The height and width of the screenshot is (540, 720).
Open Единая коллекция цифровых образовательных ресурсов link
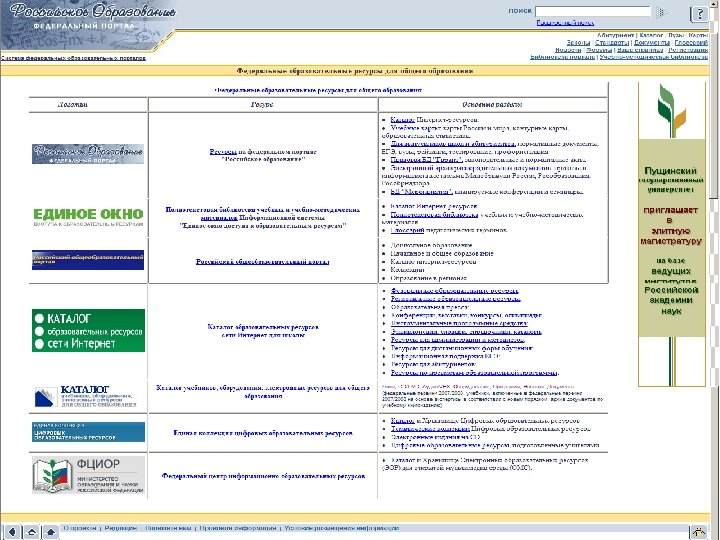[263, 433]
